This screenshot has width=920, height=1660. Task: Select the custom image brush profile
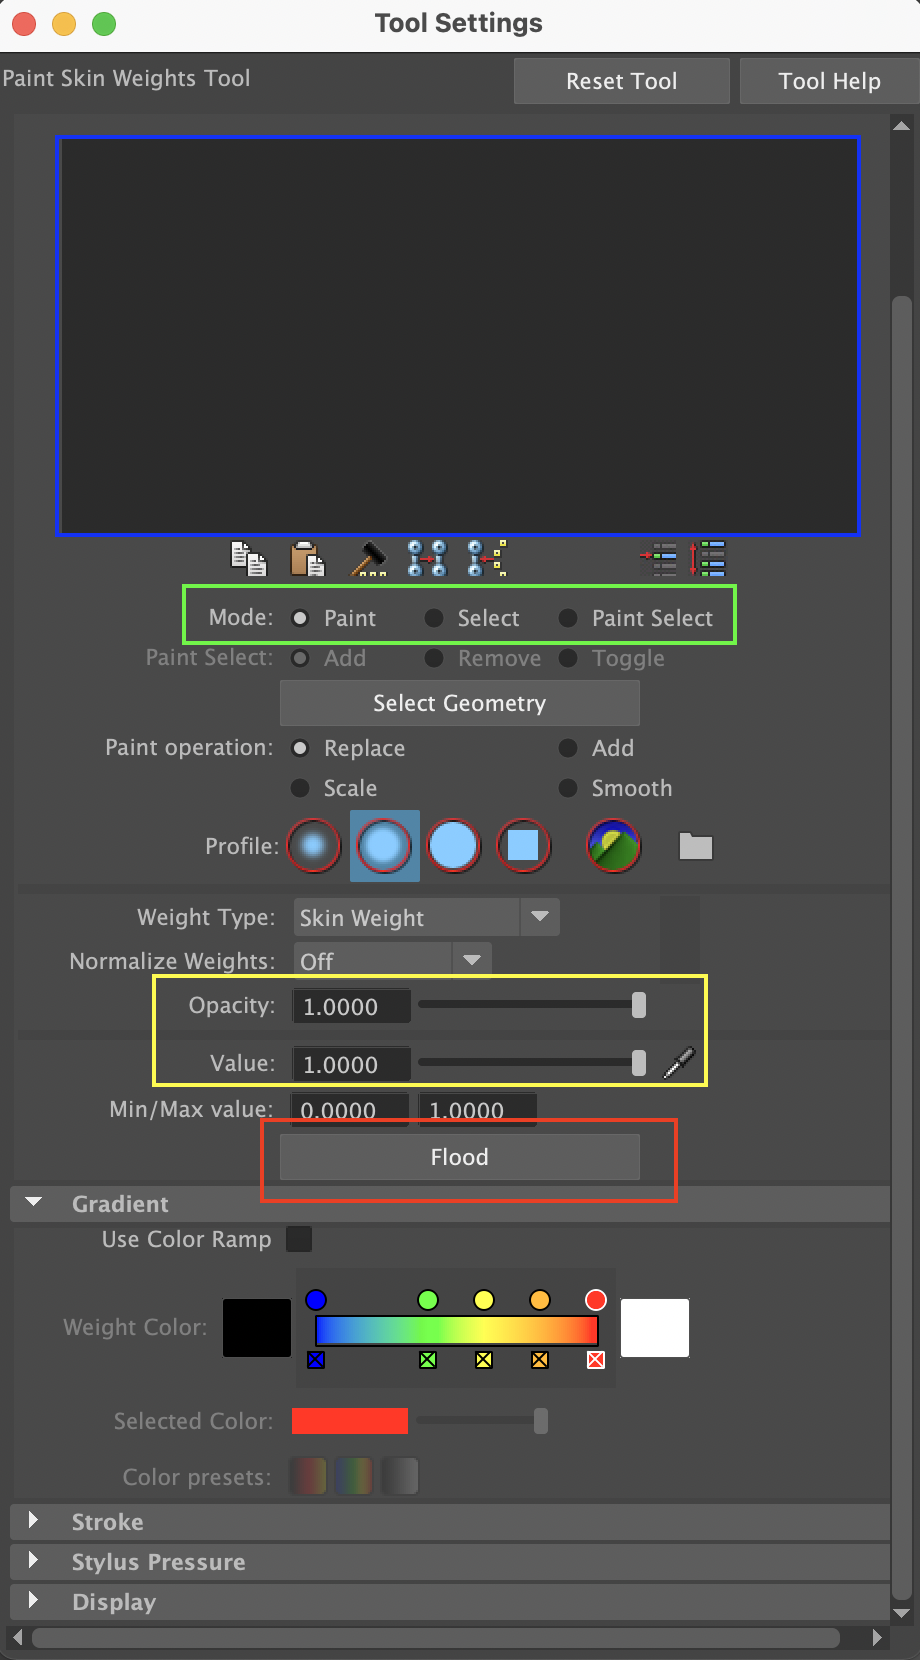click(613, 846)
